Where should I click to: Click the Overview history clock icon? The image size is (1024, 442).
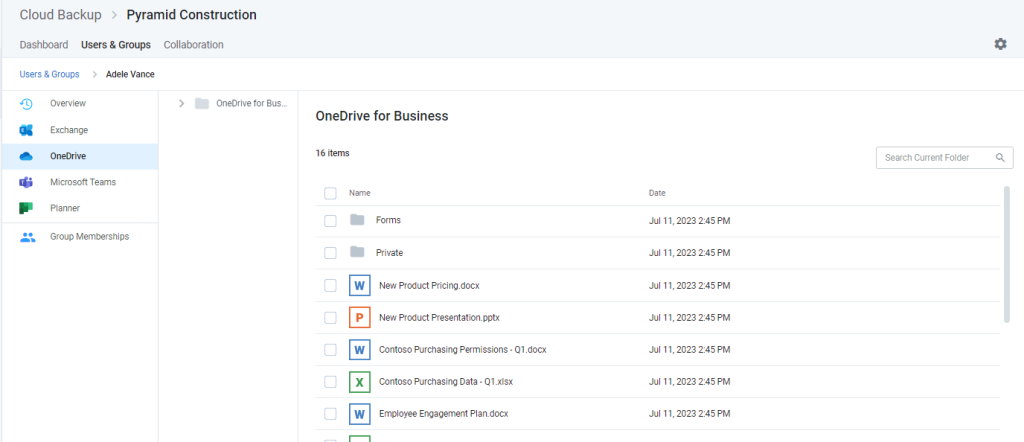(x=26, y=104)
